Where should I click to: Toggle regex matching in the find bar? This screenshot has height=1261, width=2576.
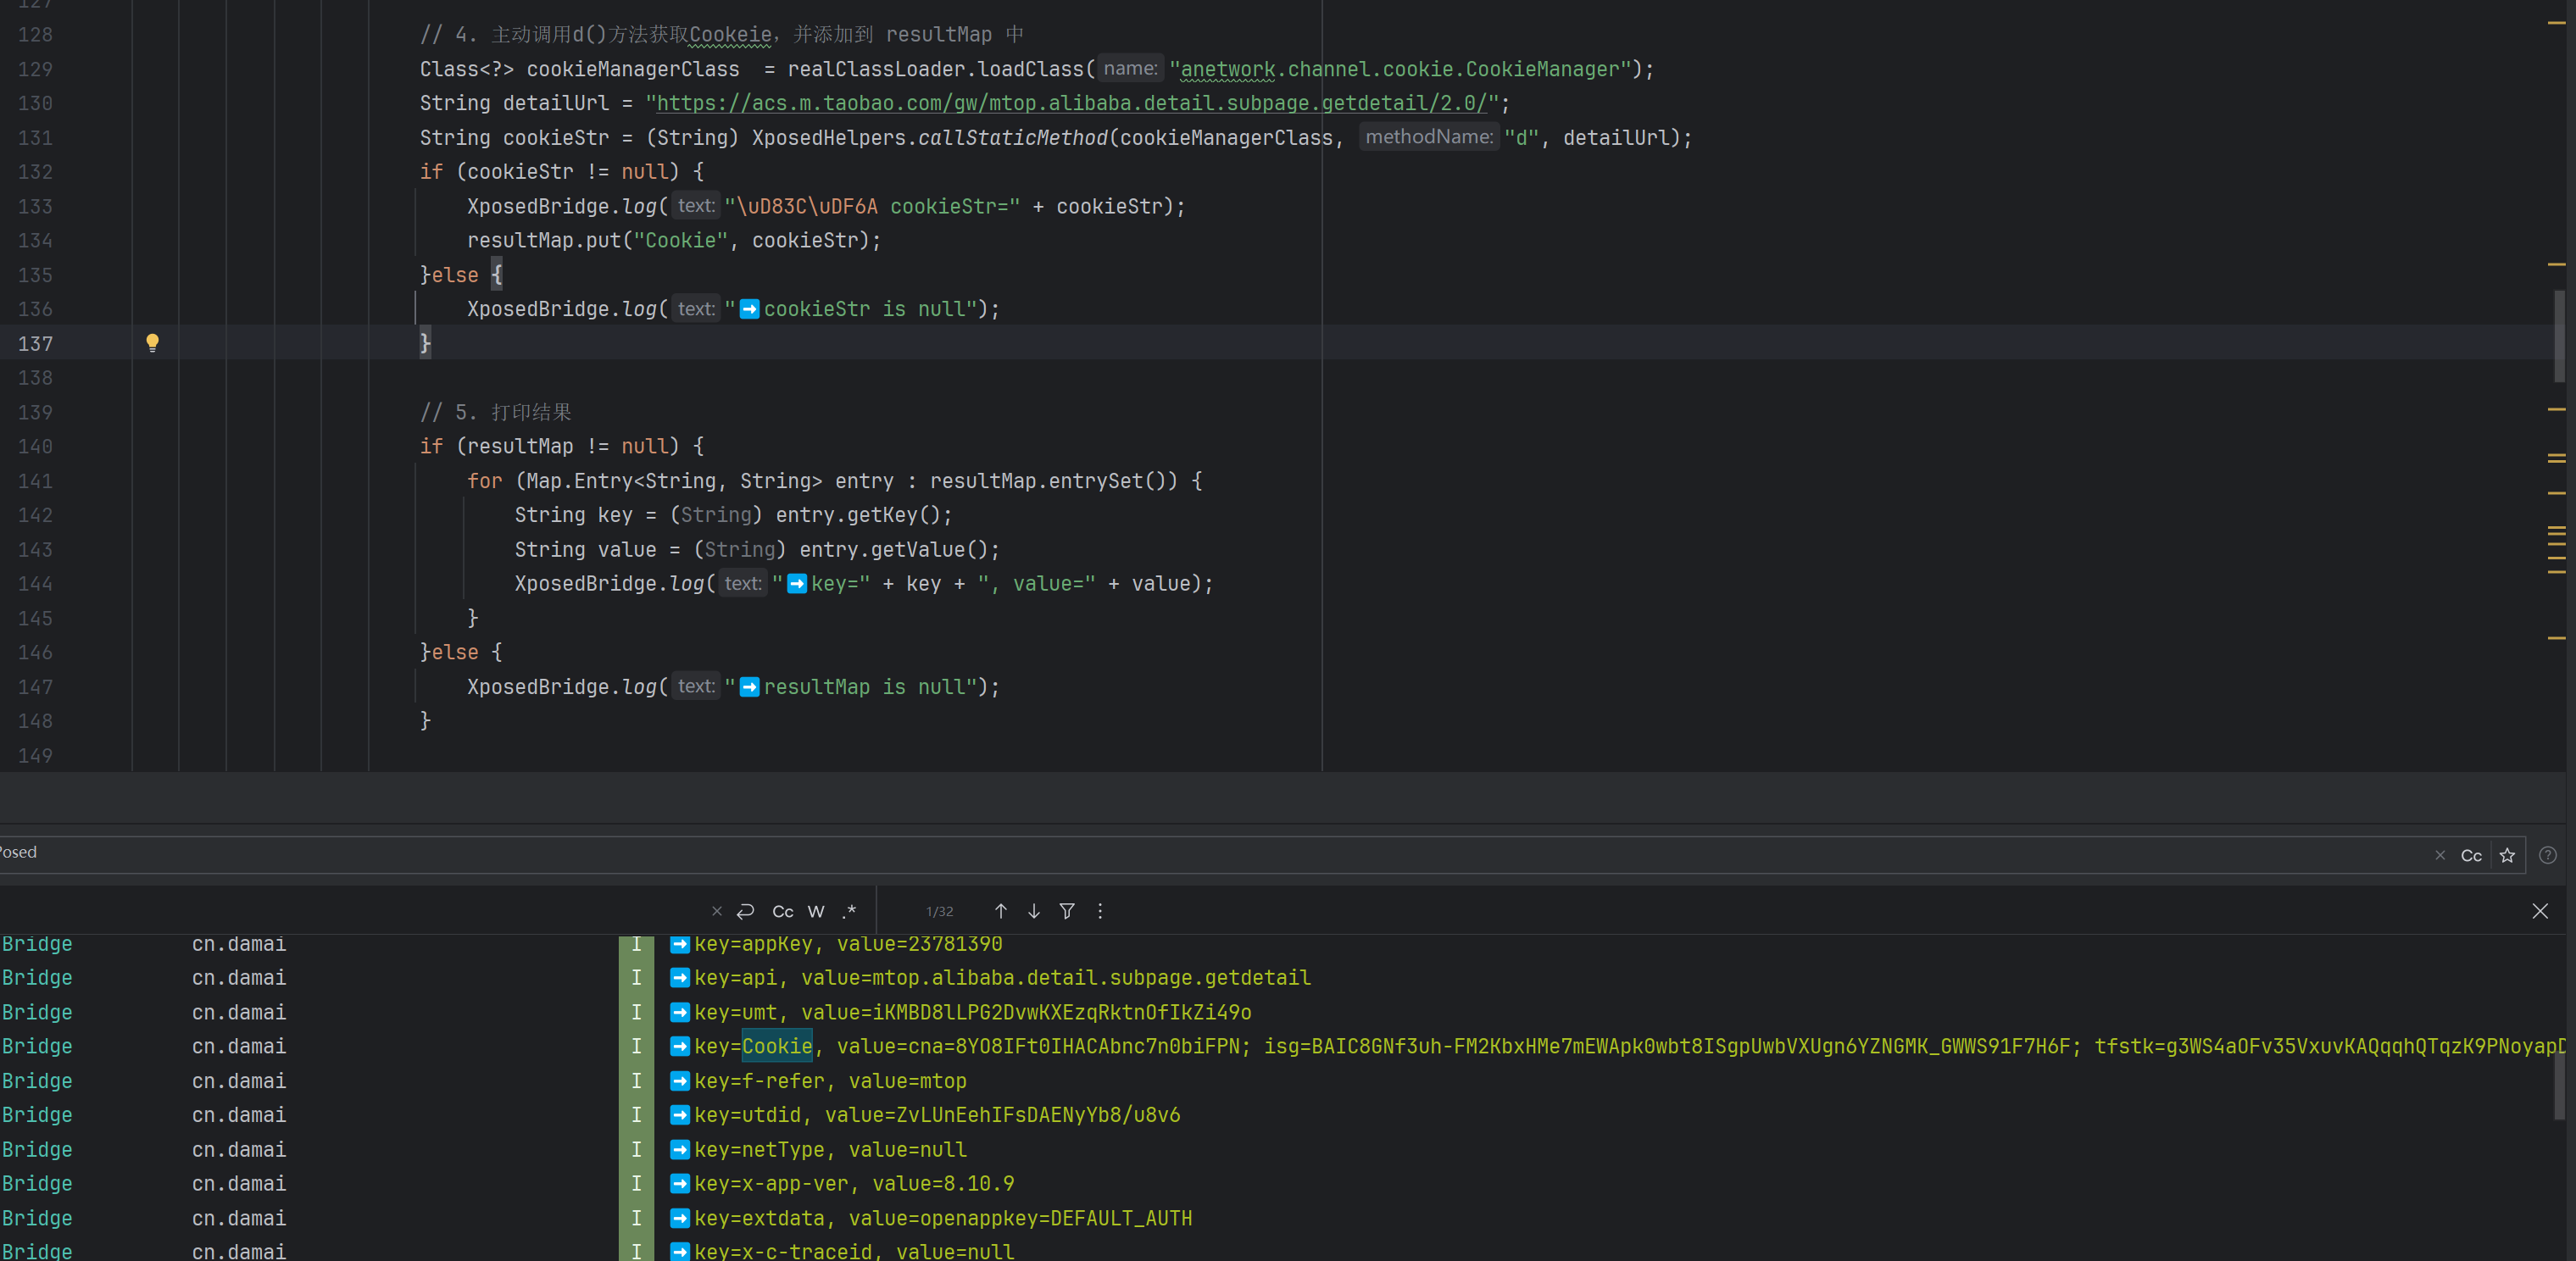(849, 911)
